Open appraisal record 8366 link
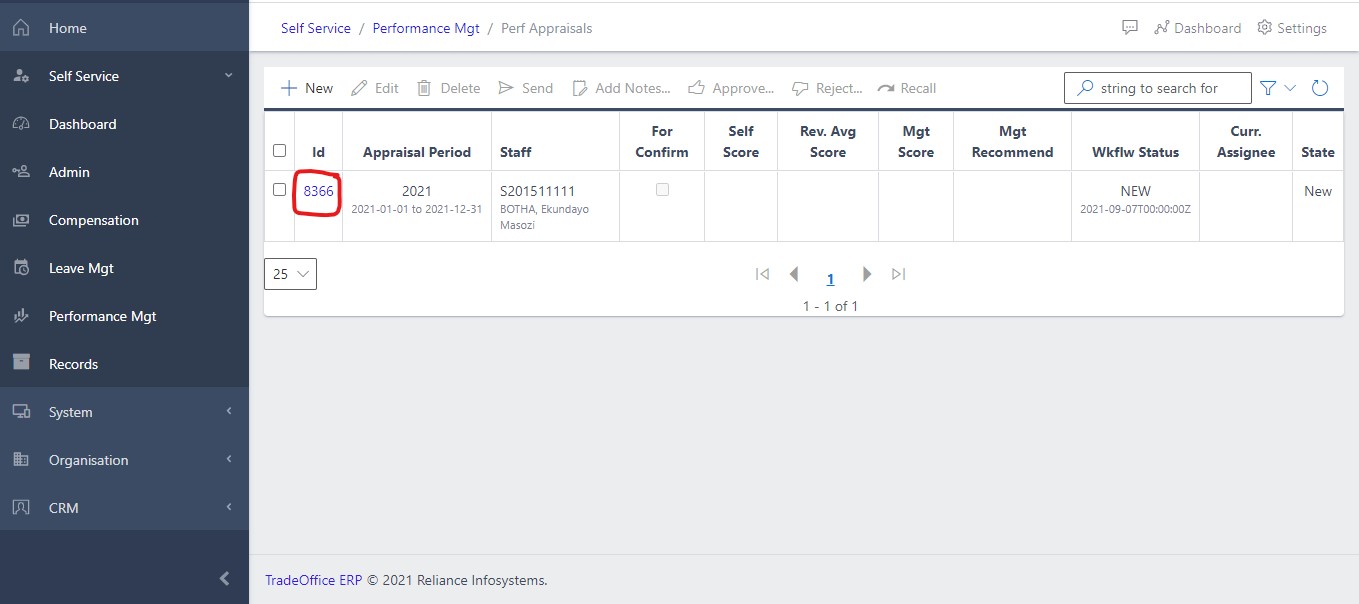1359x604 pixels. [317, 190]
